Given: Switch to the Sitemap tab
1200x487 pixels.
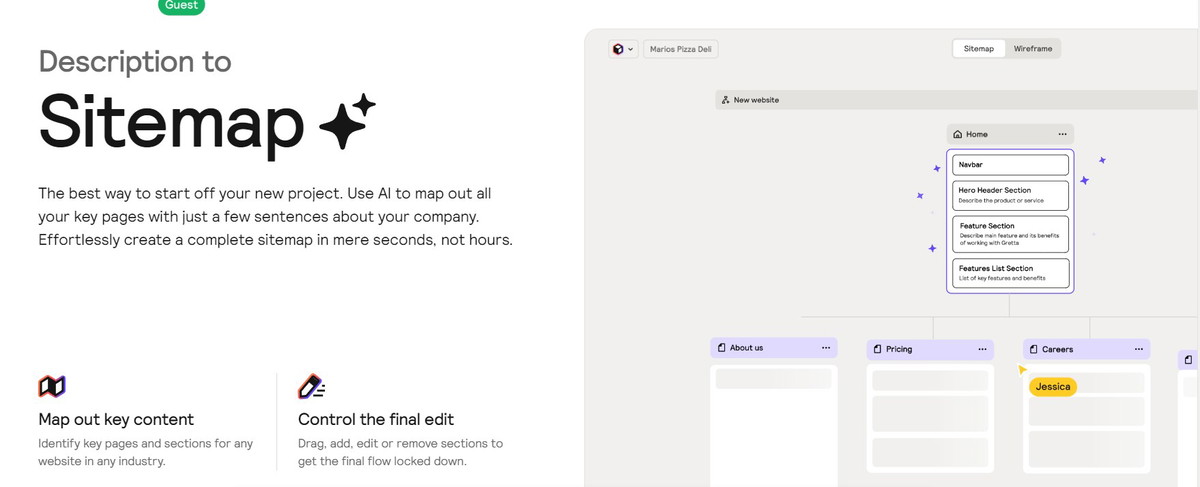Looking at the screenshot, I should (978, 48).
